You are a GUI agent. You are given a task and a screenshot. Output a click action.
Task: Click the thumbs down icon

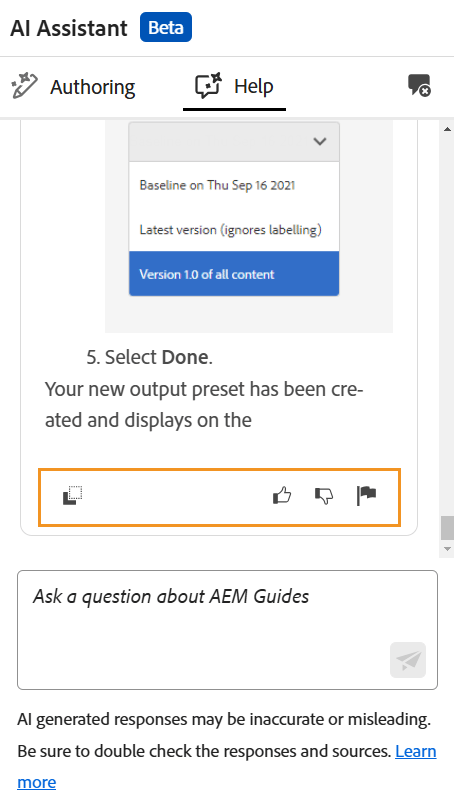324,496
